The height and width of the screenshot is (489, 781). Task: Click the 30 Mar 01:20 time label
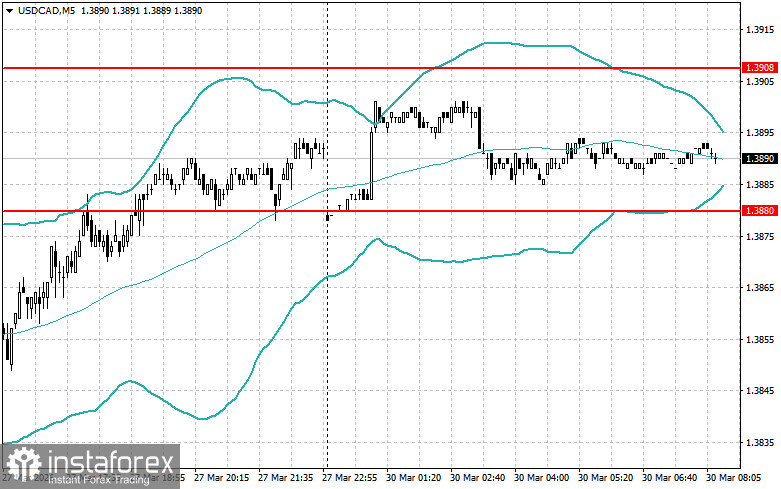tap(413, 478)
